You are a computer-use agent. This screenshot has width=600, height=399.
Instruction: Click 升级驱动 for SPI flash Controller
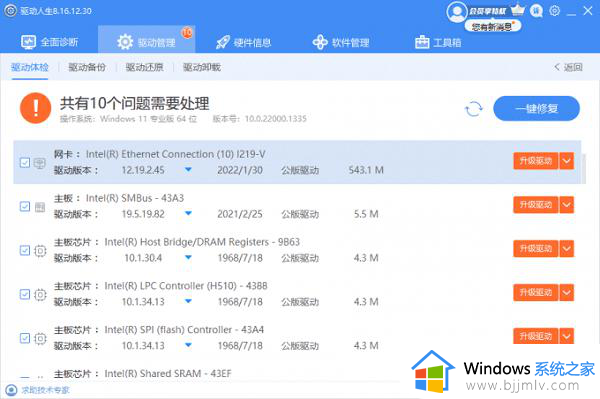[536, 337]
